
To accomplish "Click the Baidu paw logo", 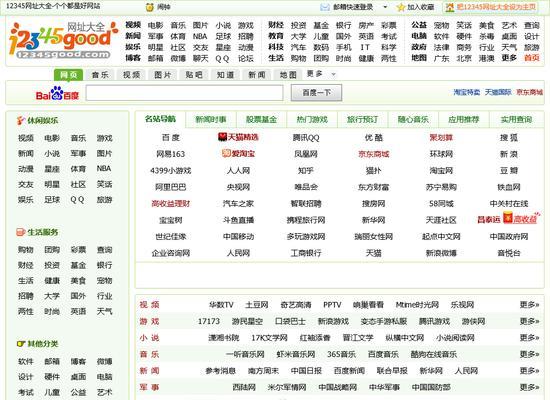I will pos(57,93).
